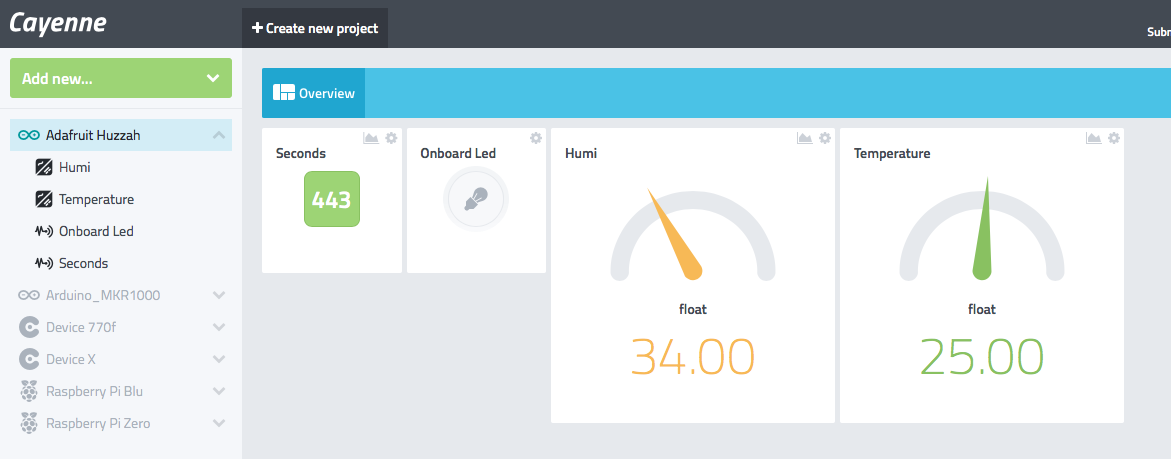The height and width of the screenshot is (459, 1171).
Task: Select Raspberry Pi Blu in device list
Action: coord(95,391)
